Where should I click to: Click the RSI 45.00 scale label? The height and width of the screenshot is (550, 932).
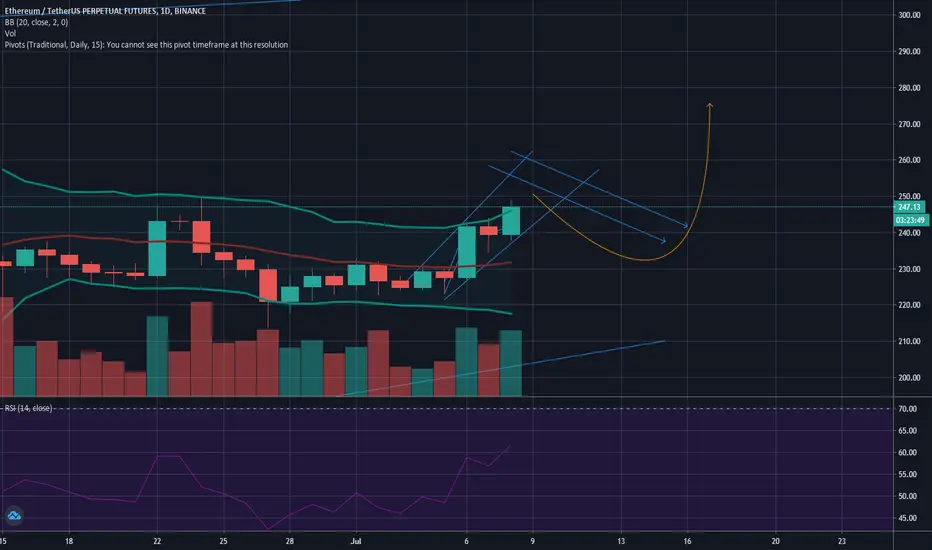(907, 518)
